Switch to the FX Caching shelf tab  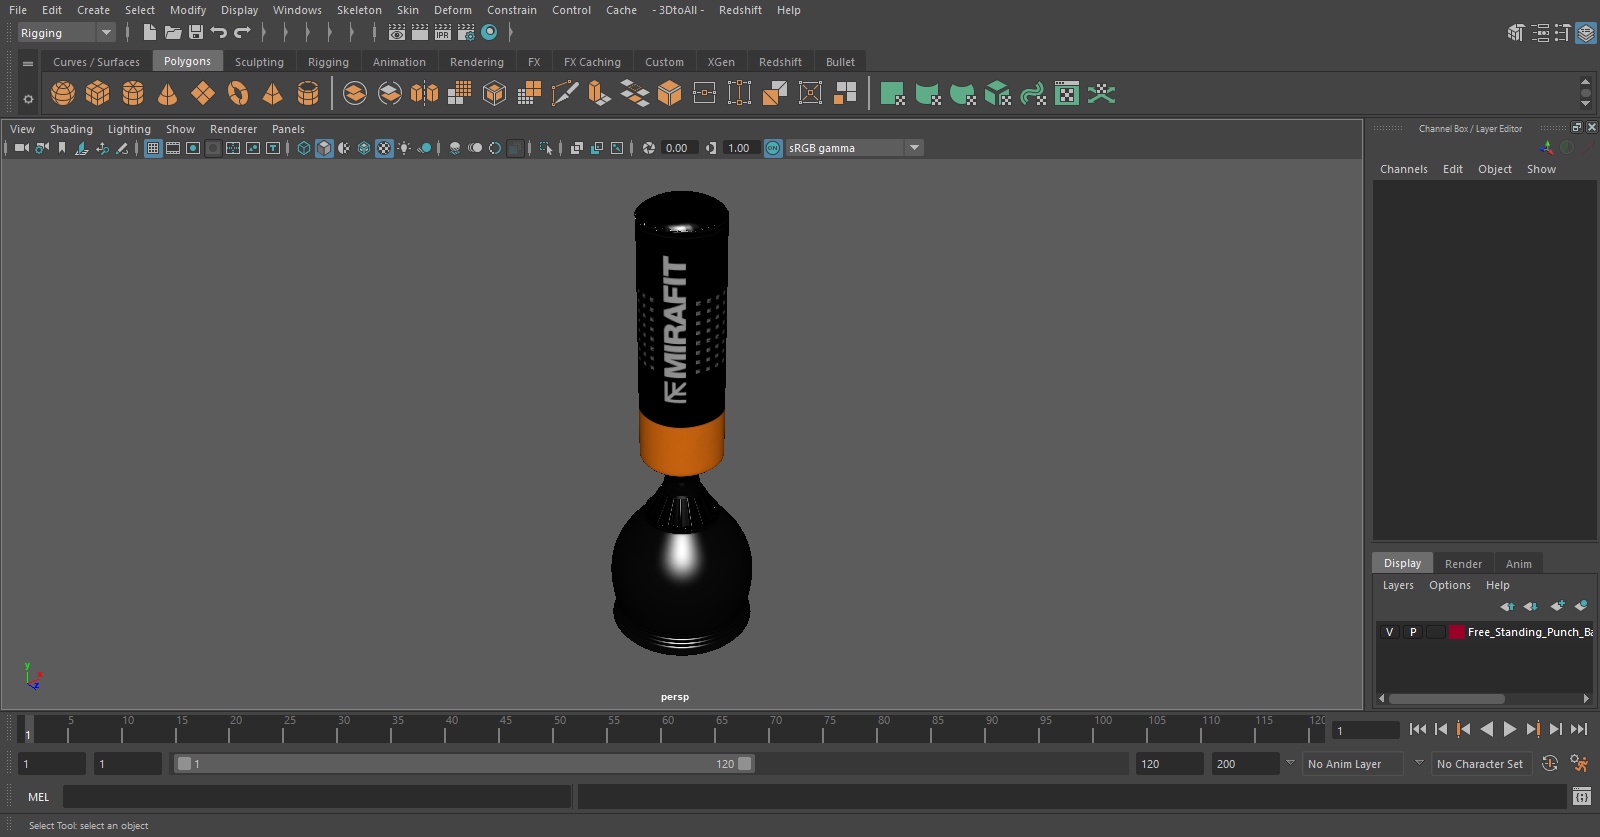592,62
